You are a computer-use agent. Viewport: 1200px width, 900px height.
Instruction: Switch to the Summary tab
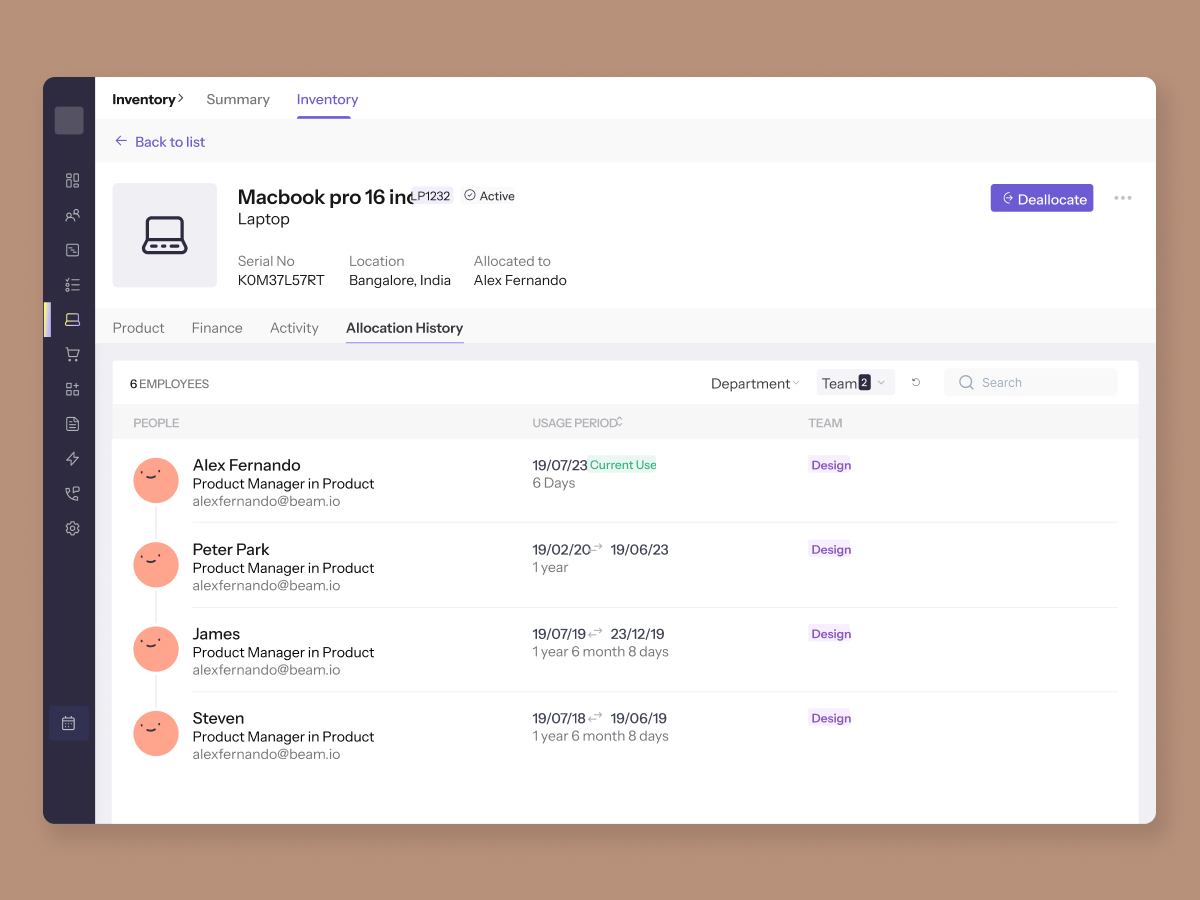tap(238, 100)
